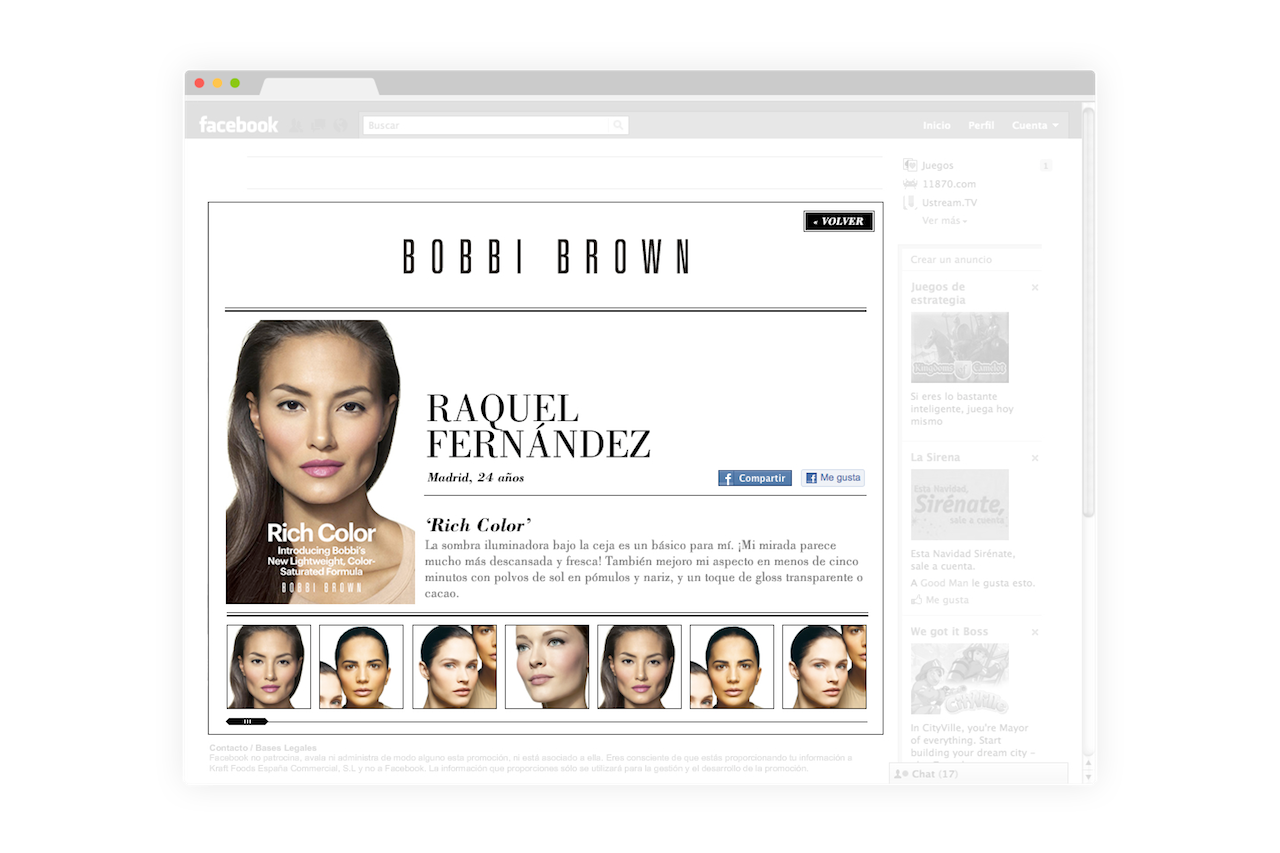Open the Chat (17) bar

coord(978,774)
